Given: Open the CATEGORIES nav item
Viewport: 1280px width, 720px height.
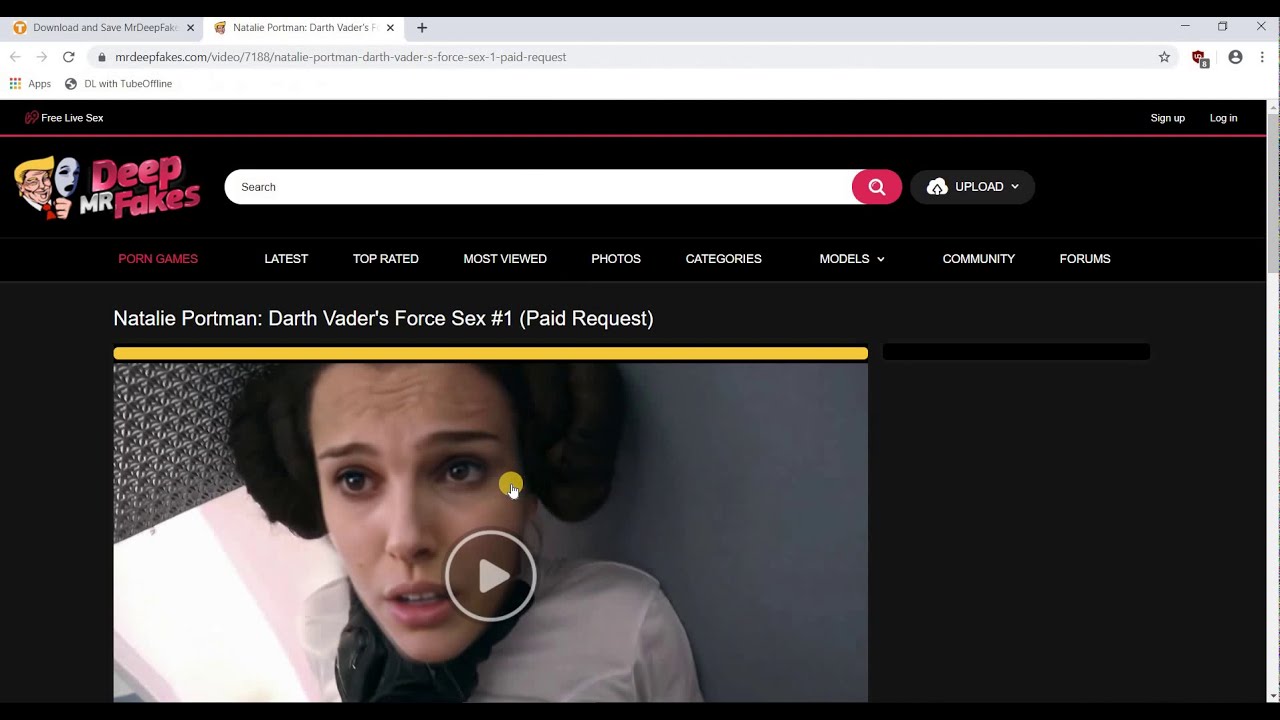Looking at the screenshot, I should click(x=724, y=259).
